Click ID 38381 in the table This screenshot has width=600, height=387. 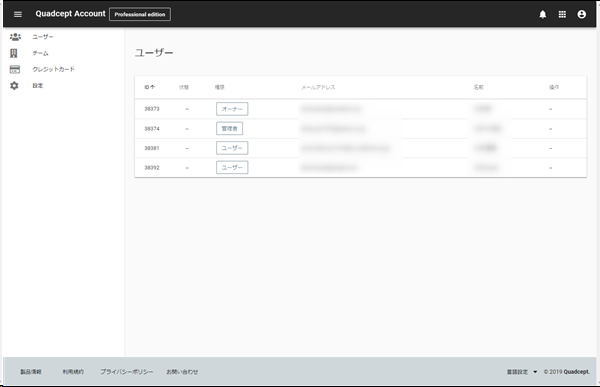[x=152, y=148]
